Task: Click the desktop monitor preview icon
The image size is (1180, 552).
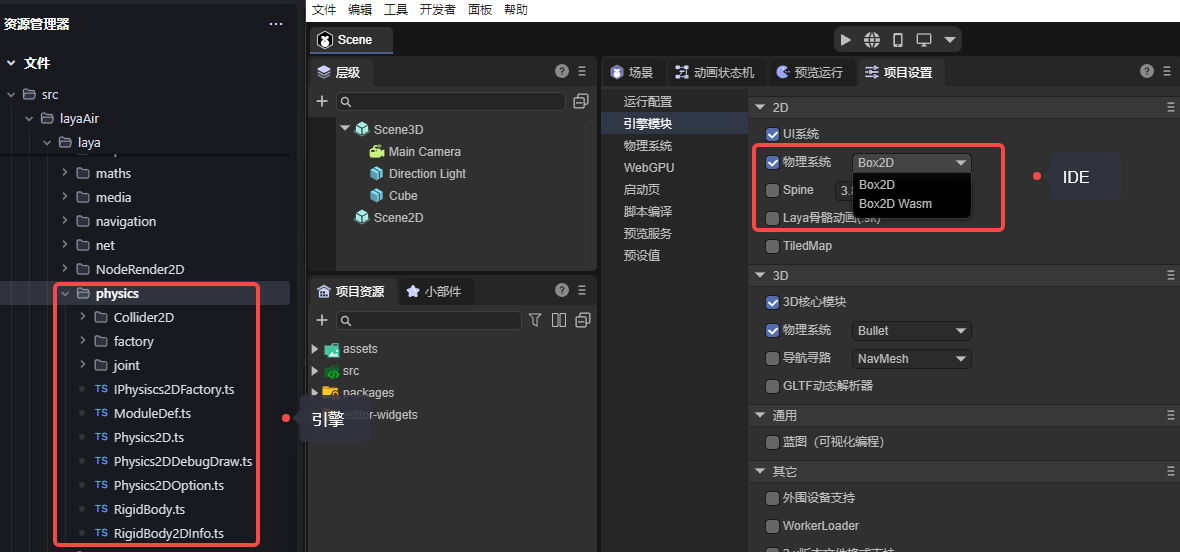Action: (924, 40)
